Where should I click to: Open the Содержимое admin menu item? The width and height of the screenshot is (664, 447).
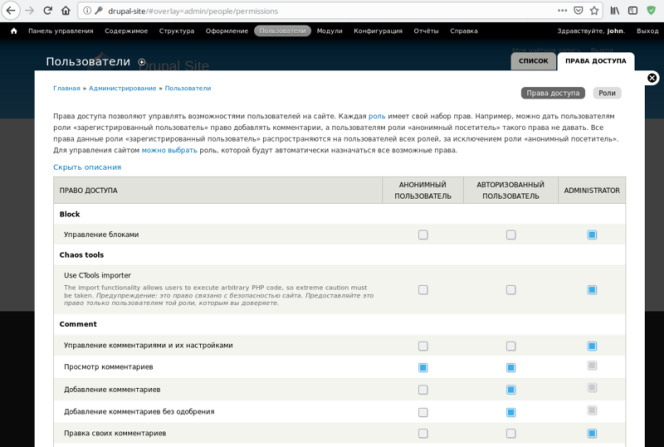point(126,31)
